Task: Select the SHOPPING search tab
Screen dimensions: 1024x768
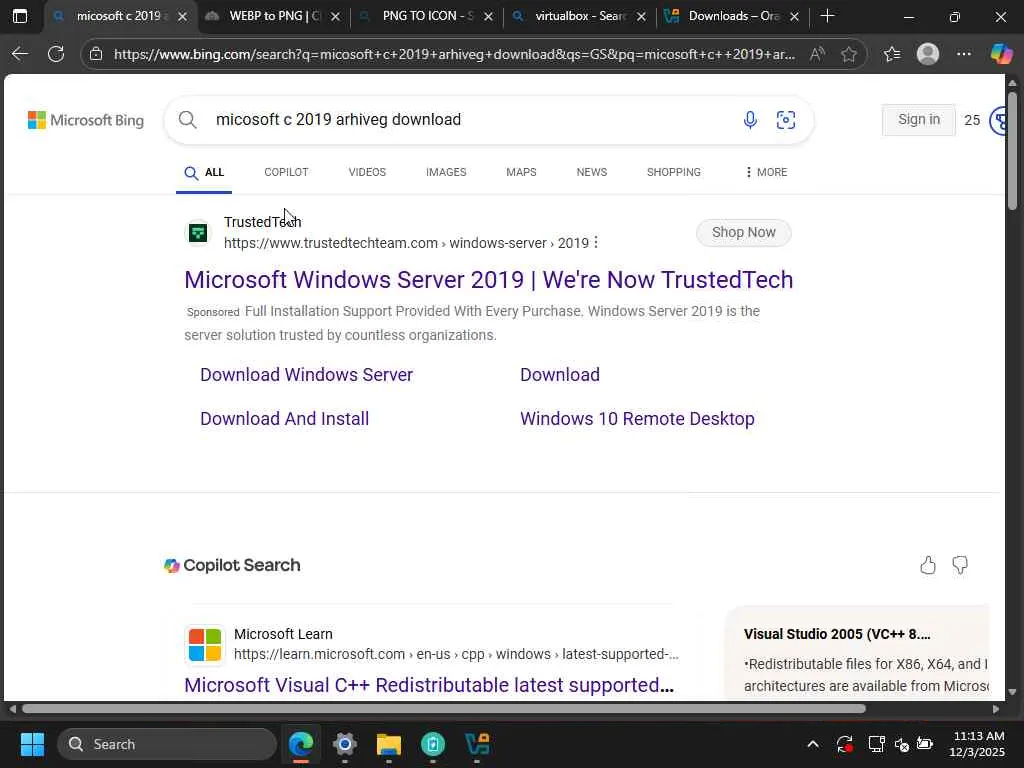Action: tap(674, 172)
